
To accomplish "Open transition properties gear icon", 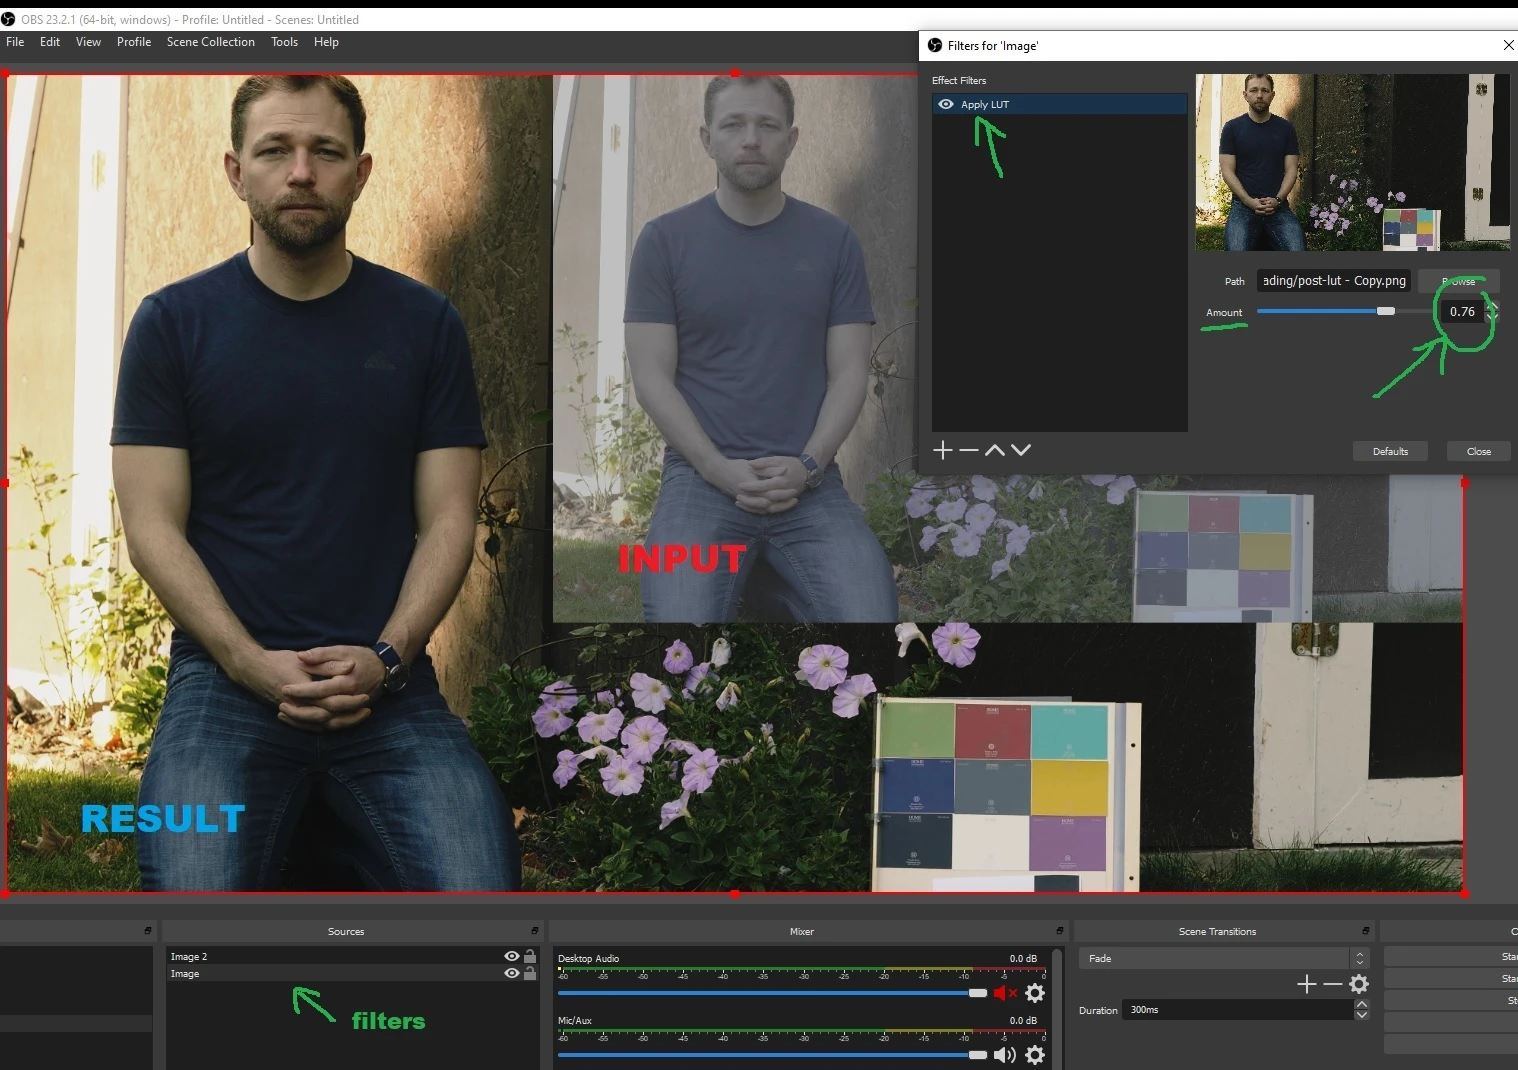I will click(1358, 984).
